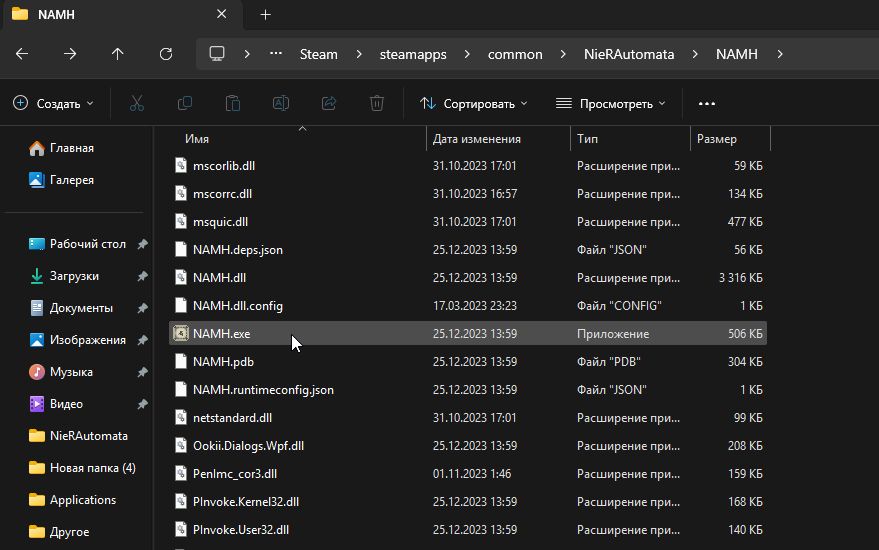Navigate to the common breadcrumb

click(515, 54)
